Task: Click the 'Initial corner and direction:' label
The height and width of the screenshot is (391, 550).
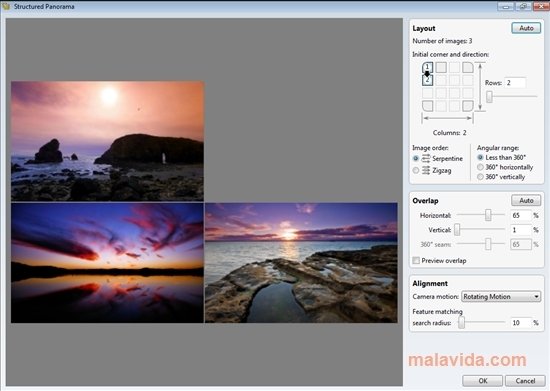Action: click(x=450, y=54)
